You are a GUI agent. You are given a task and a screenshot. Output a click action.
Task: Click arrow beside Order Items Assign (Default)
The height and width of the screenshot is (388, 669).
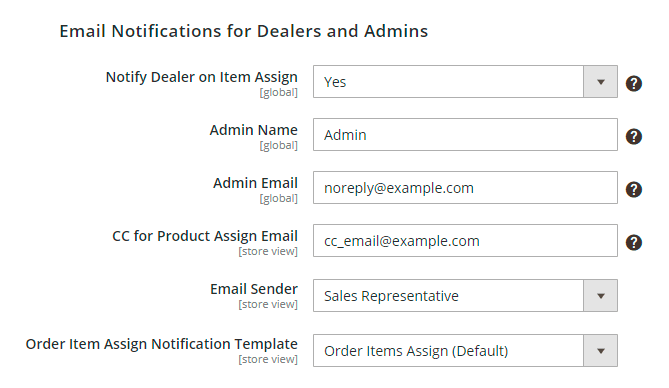(601, 350)
